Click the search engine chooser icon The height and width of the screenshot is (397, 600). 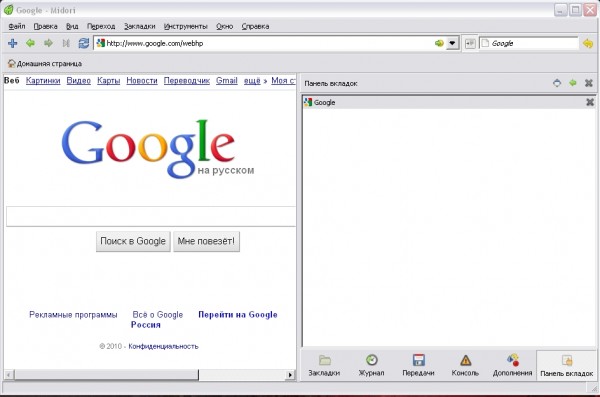point(470,43)
